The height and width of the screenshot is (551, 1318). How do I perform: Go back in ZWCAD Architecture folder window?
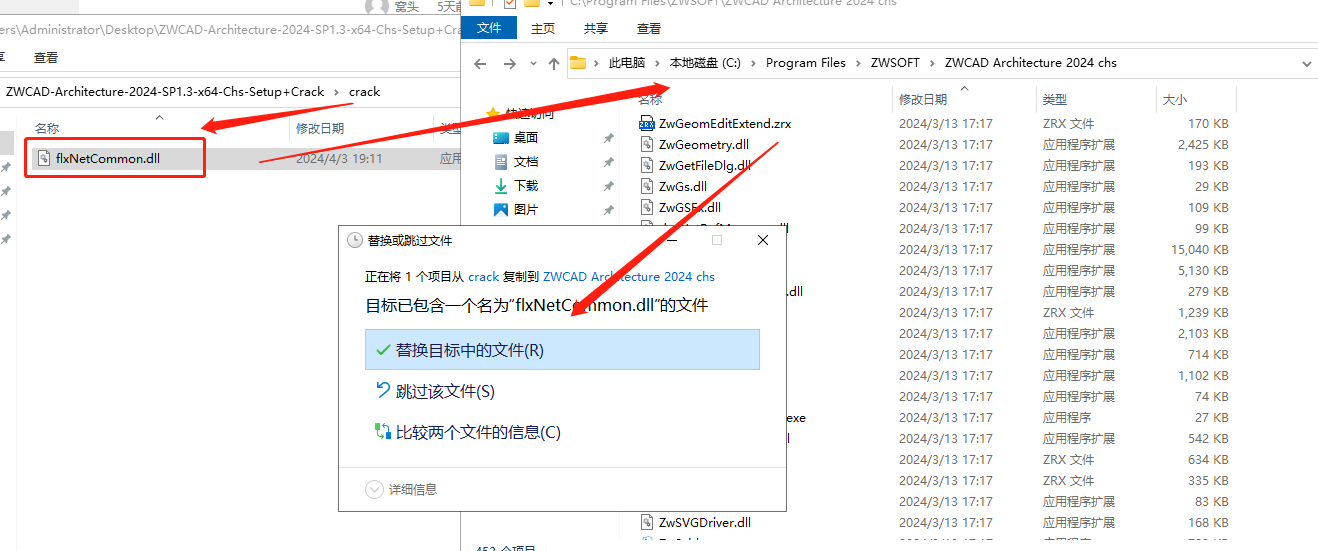(x=480, y=63)
